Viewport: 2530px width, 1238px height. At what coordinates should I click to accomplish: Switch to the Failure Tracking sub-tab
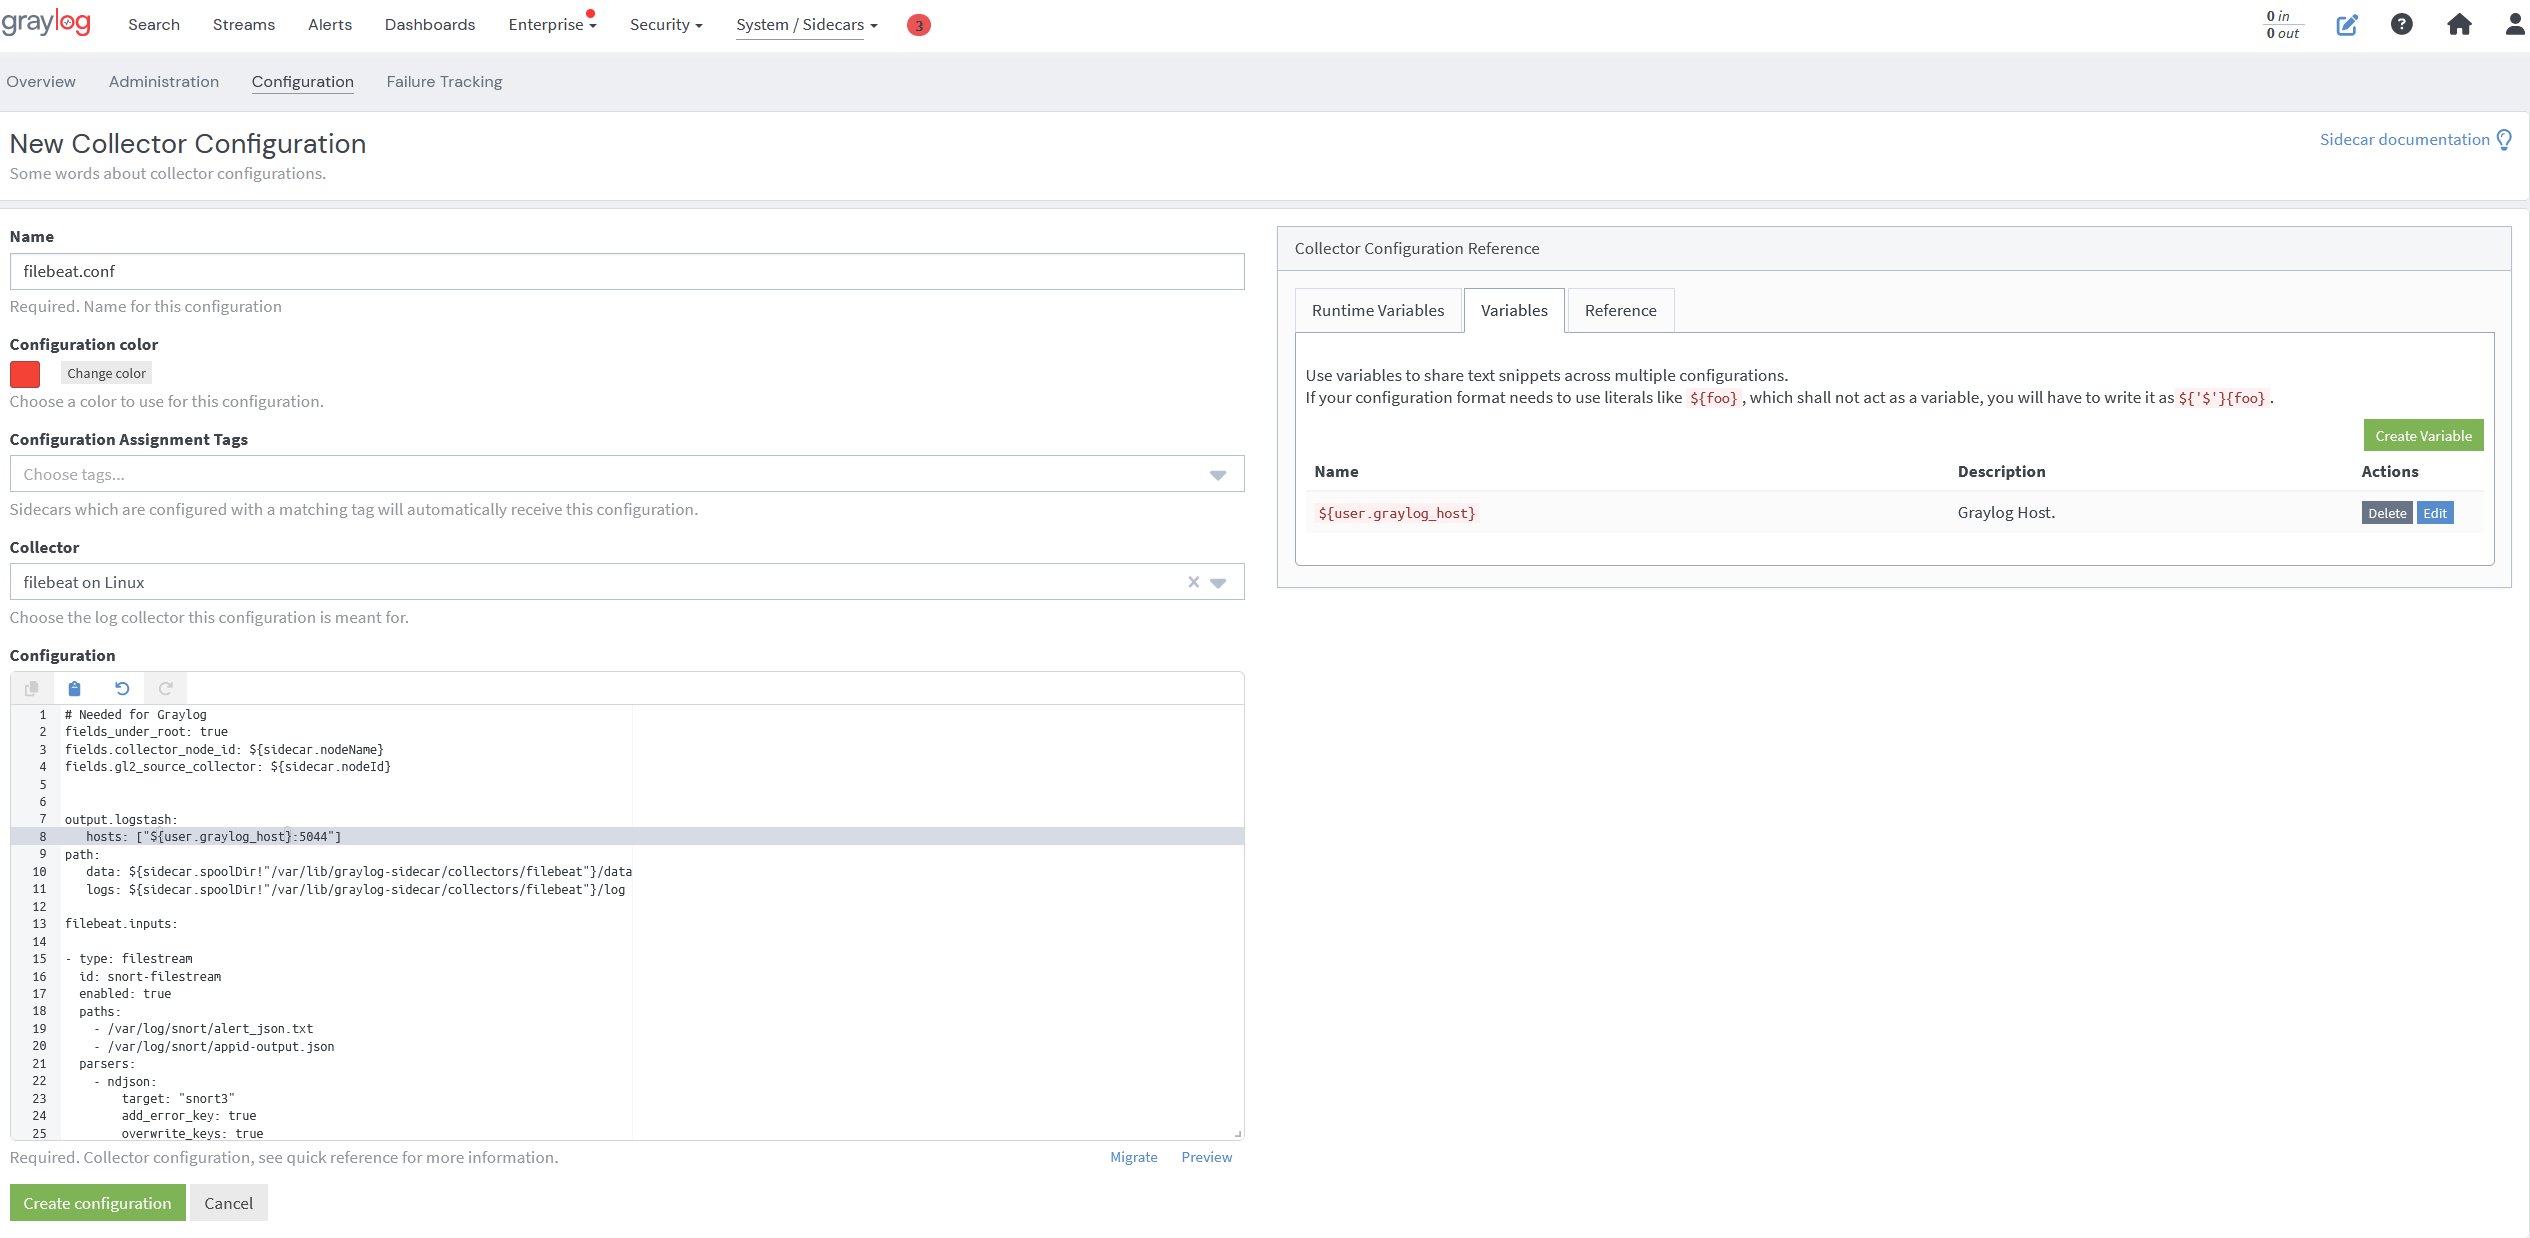click(x=444, y=82)
